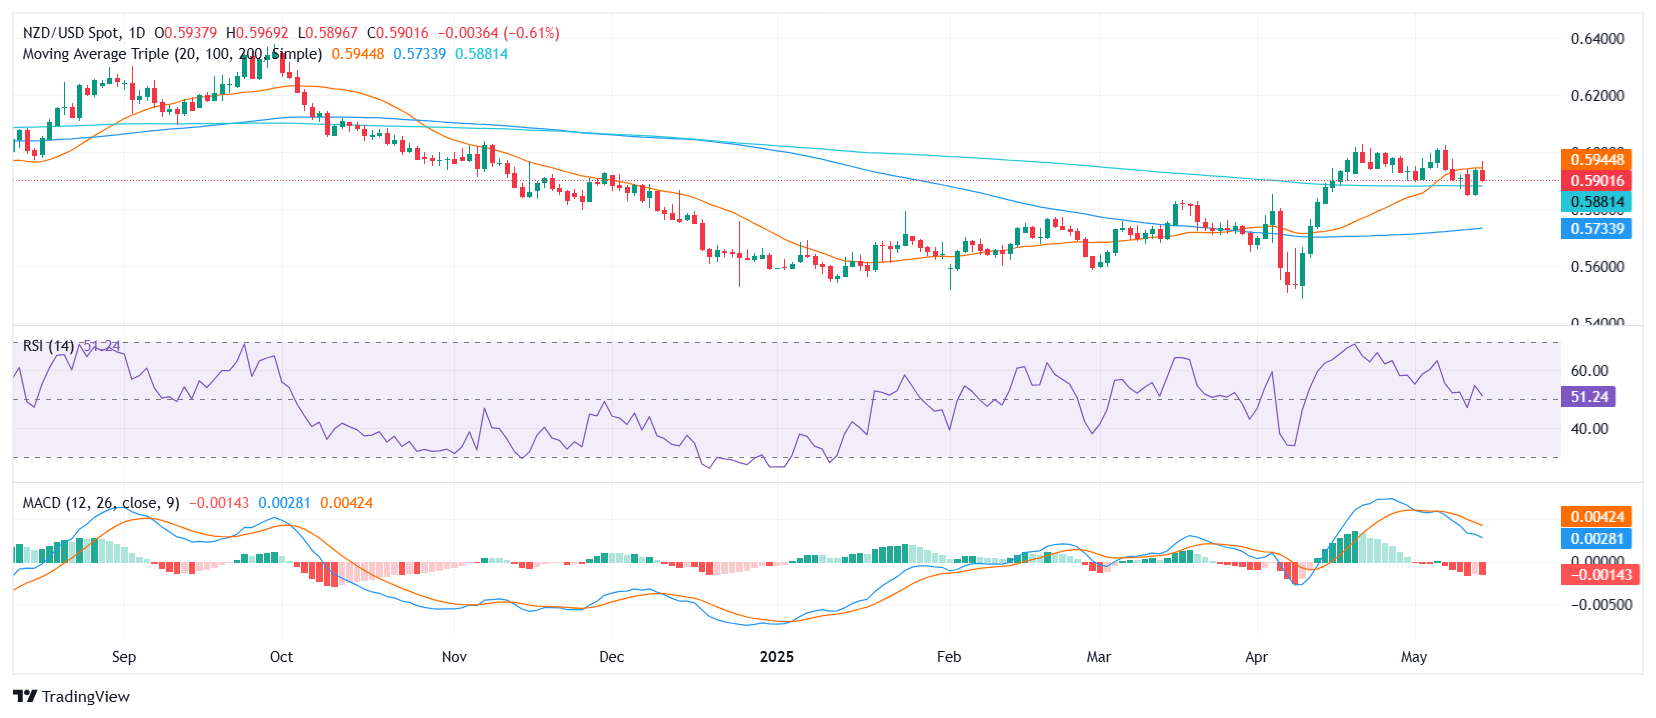Click the Feb label on time axis
Screen dimensions: 1656x718
pos(948,657)
